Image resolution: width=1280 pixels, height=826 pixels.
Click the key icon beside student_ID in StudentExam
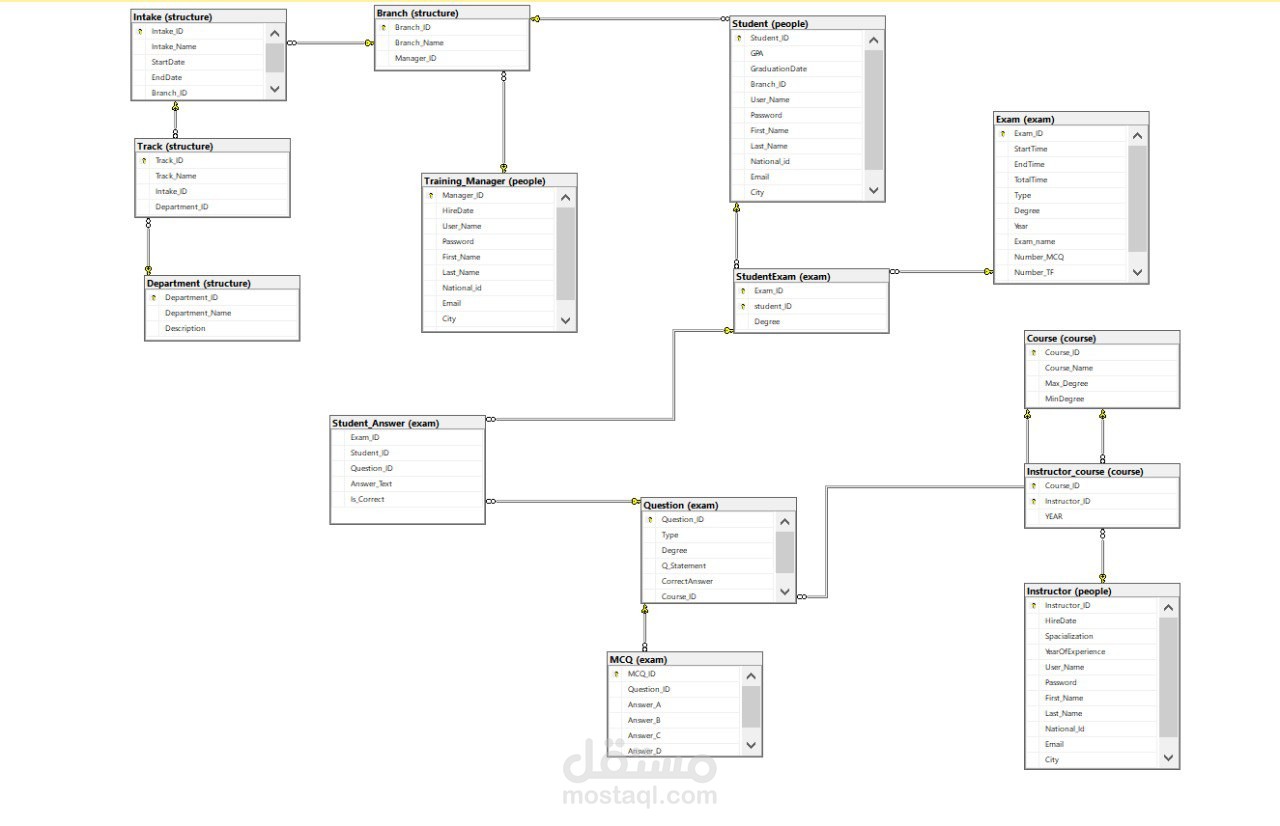point(741,306)
